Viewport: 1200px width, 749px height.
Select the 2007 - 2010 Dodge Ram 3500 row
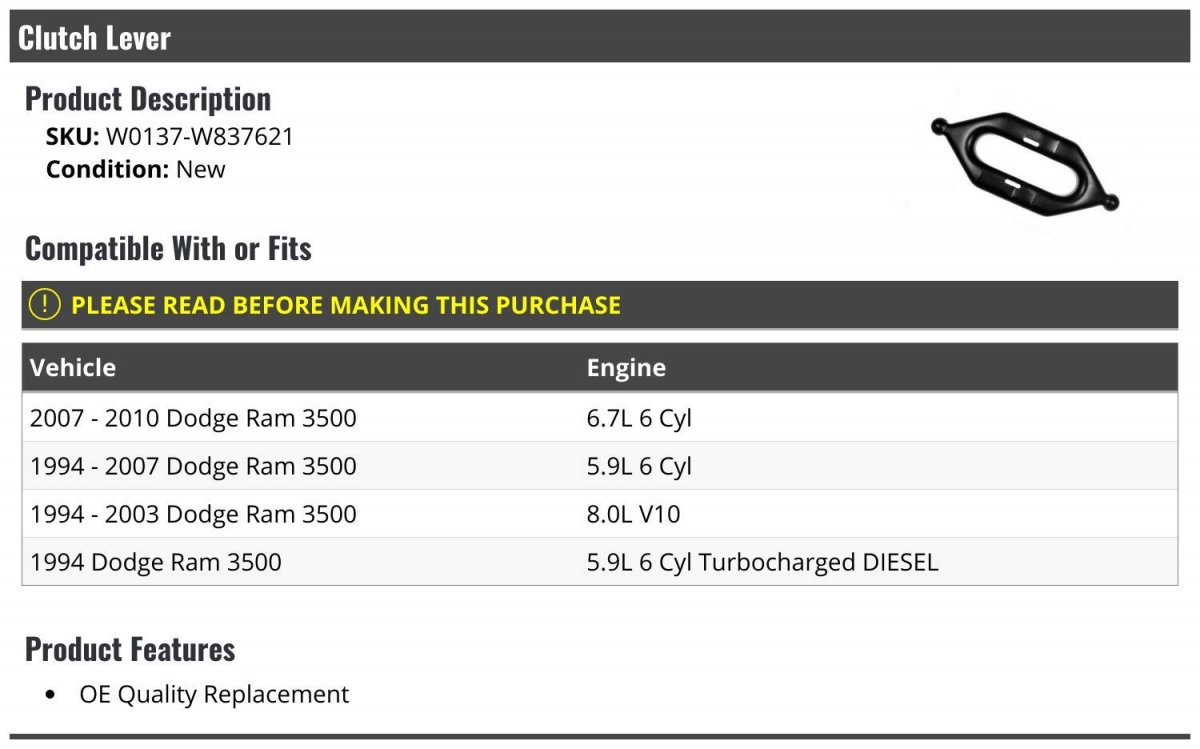(600, 417)
